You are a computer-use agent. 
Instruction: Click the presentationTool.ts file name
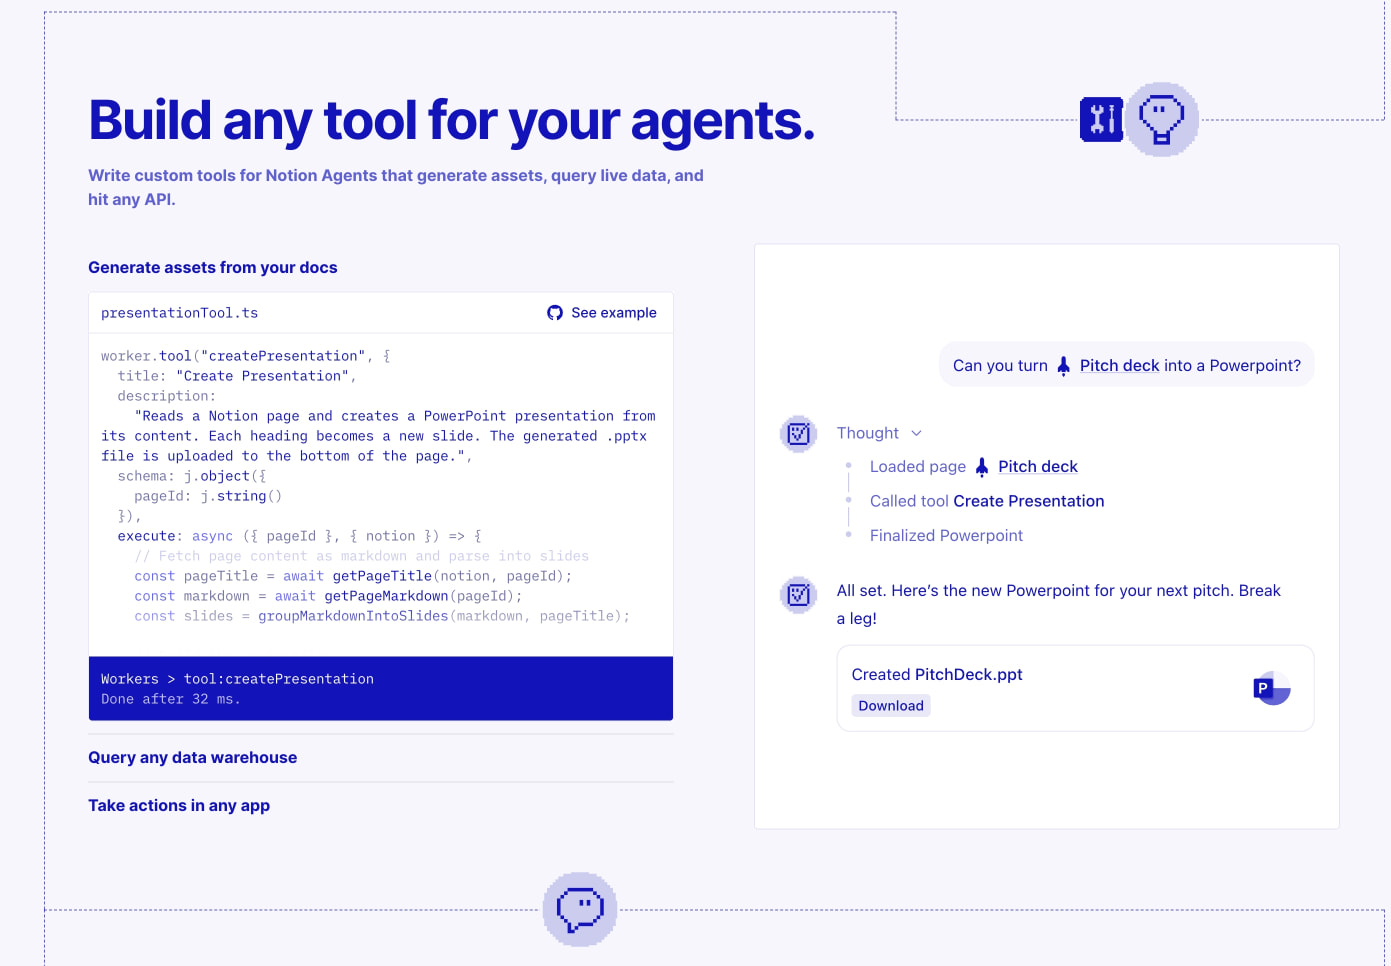(x=179, y=313)
